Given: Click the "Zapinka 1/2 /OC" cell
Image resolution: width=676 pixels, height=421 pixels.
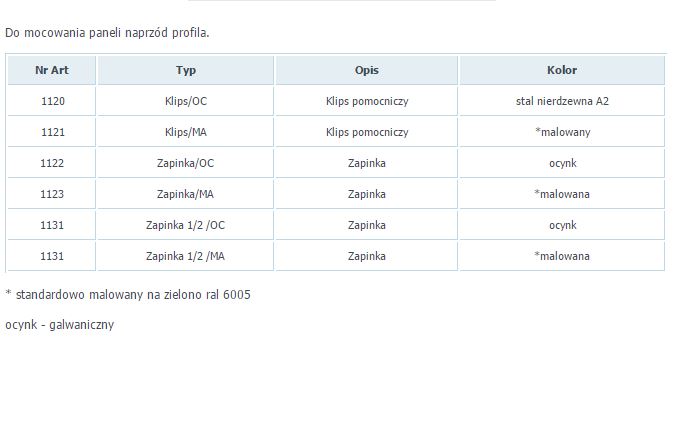Looking at the screenshot, I should click(185, 225).
